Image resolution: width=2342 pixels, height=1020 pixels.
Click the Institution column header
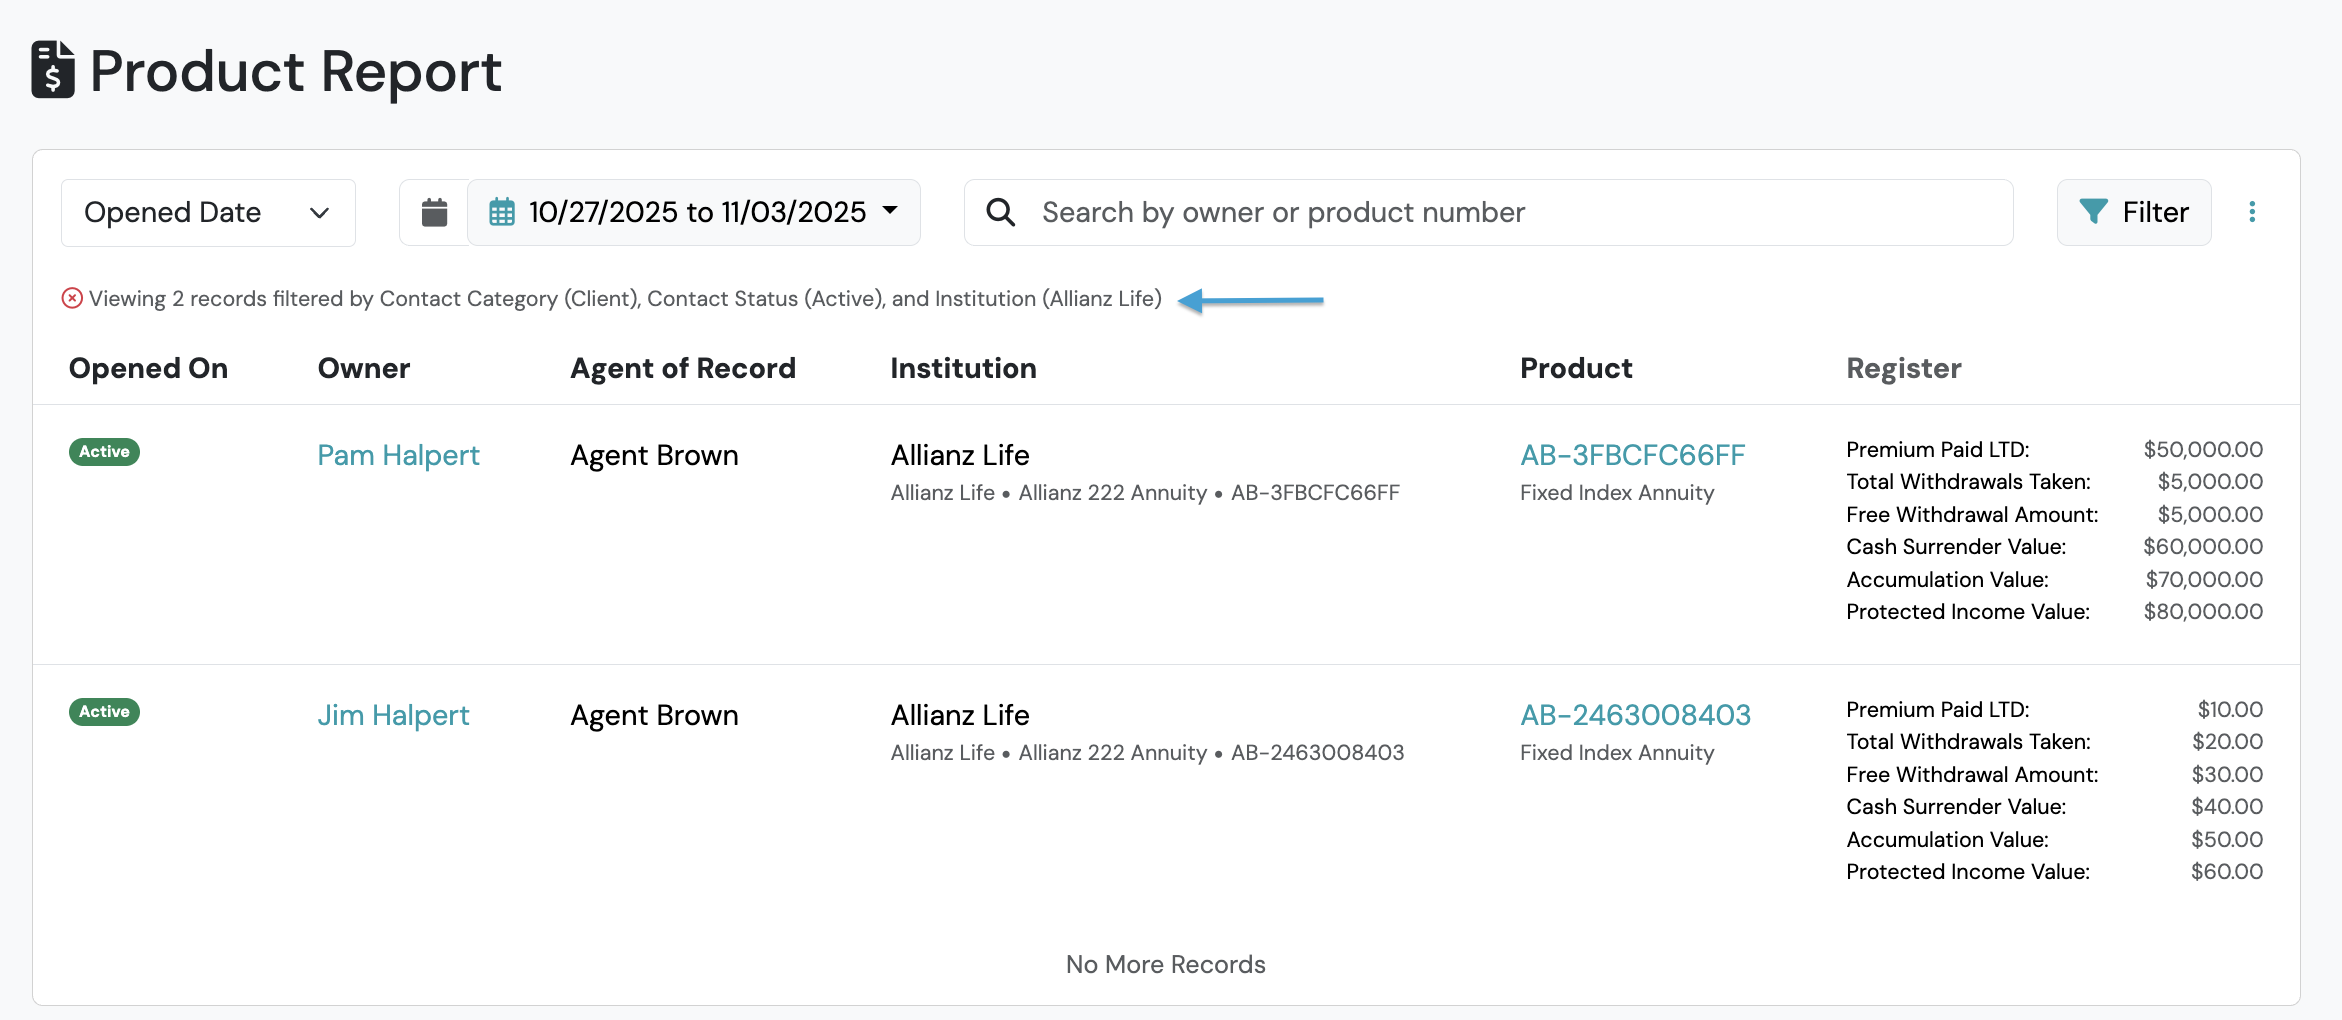[963, 368]
